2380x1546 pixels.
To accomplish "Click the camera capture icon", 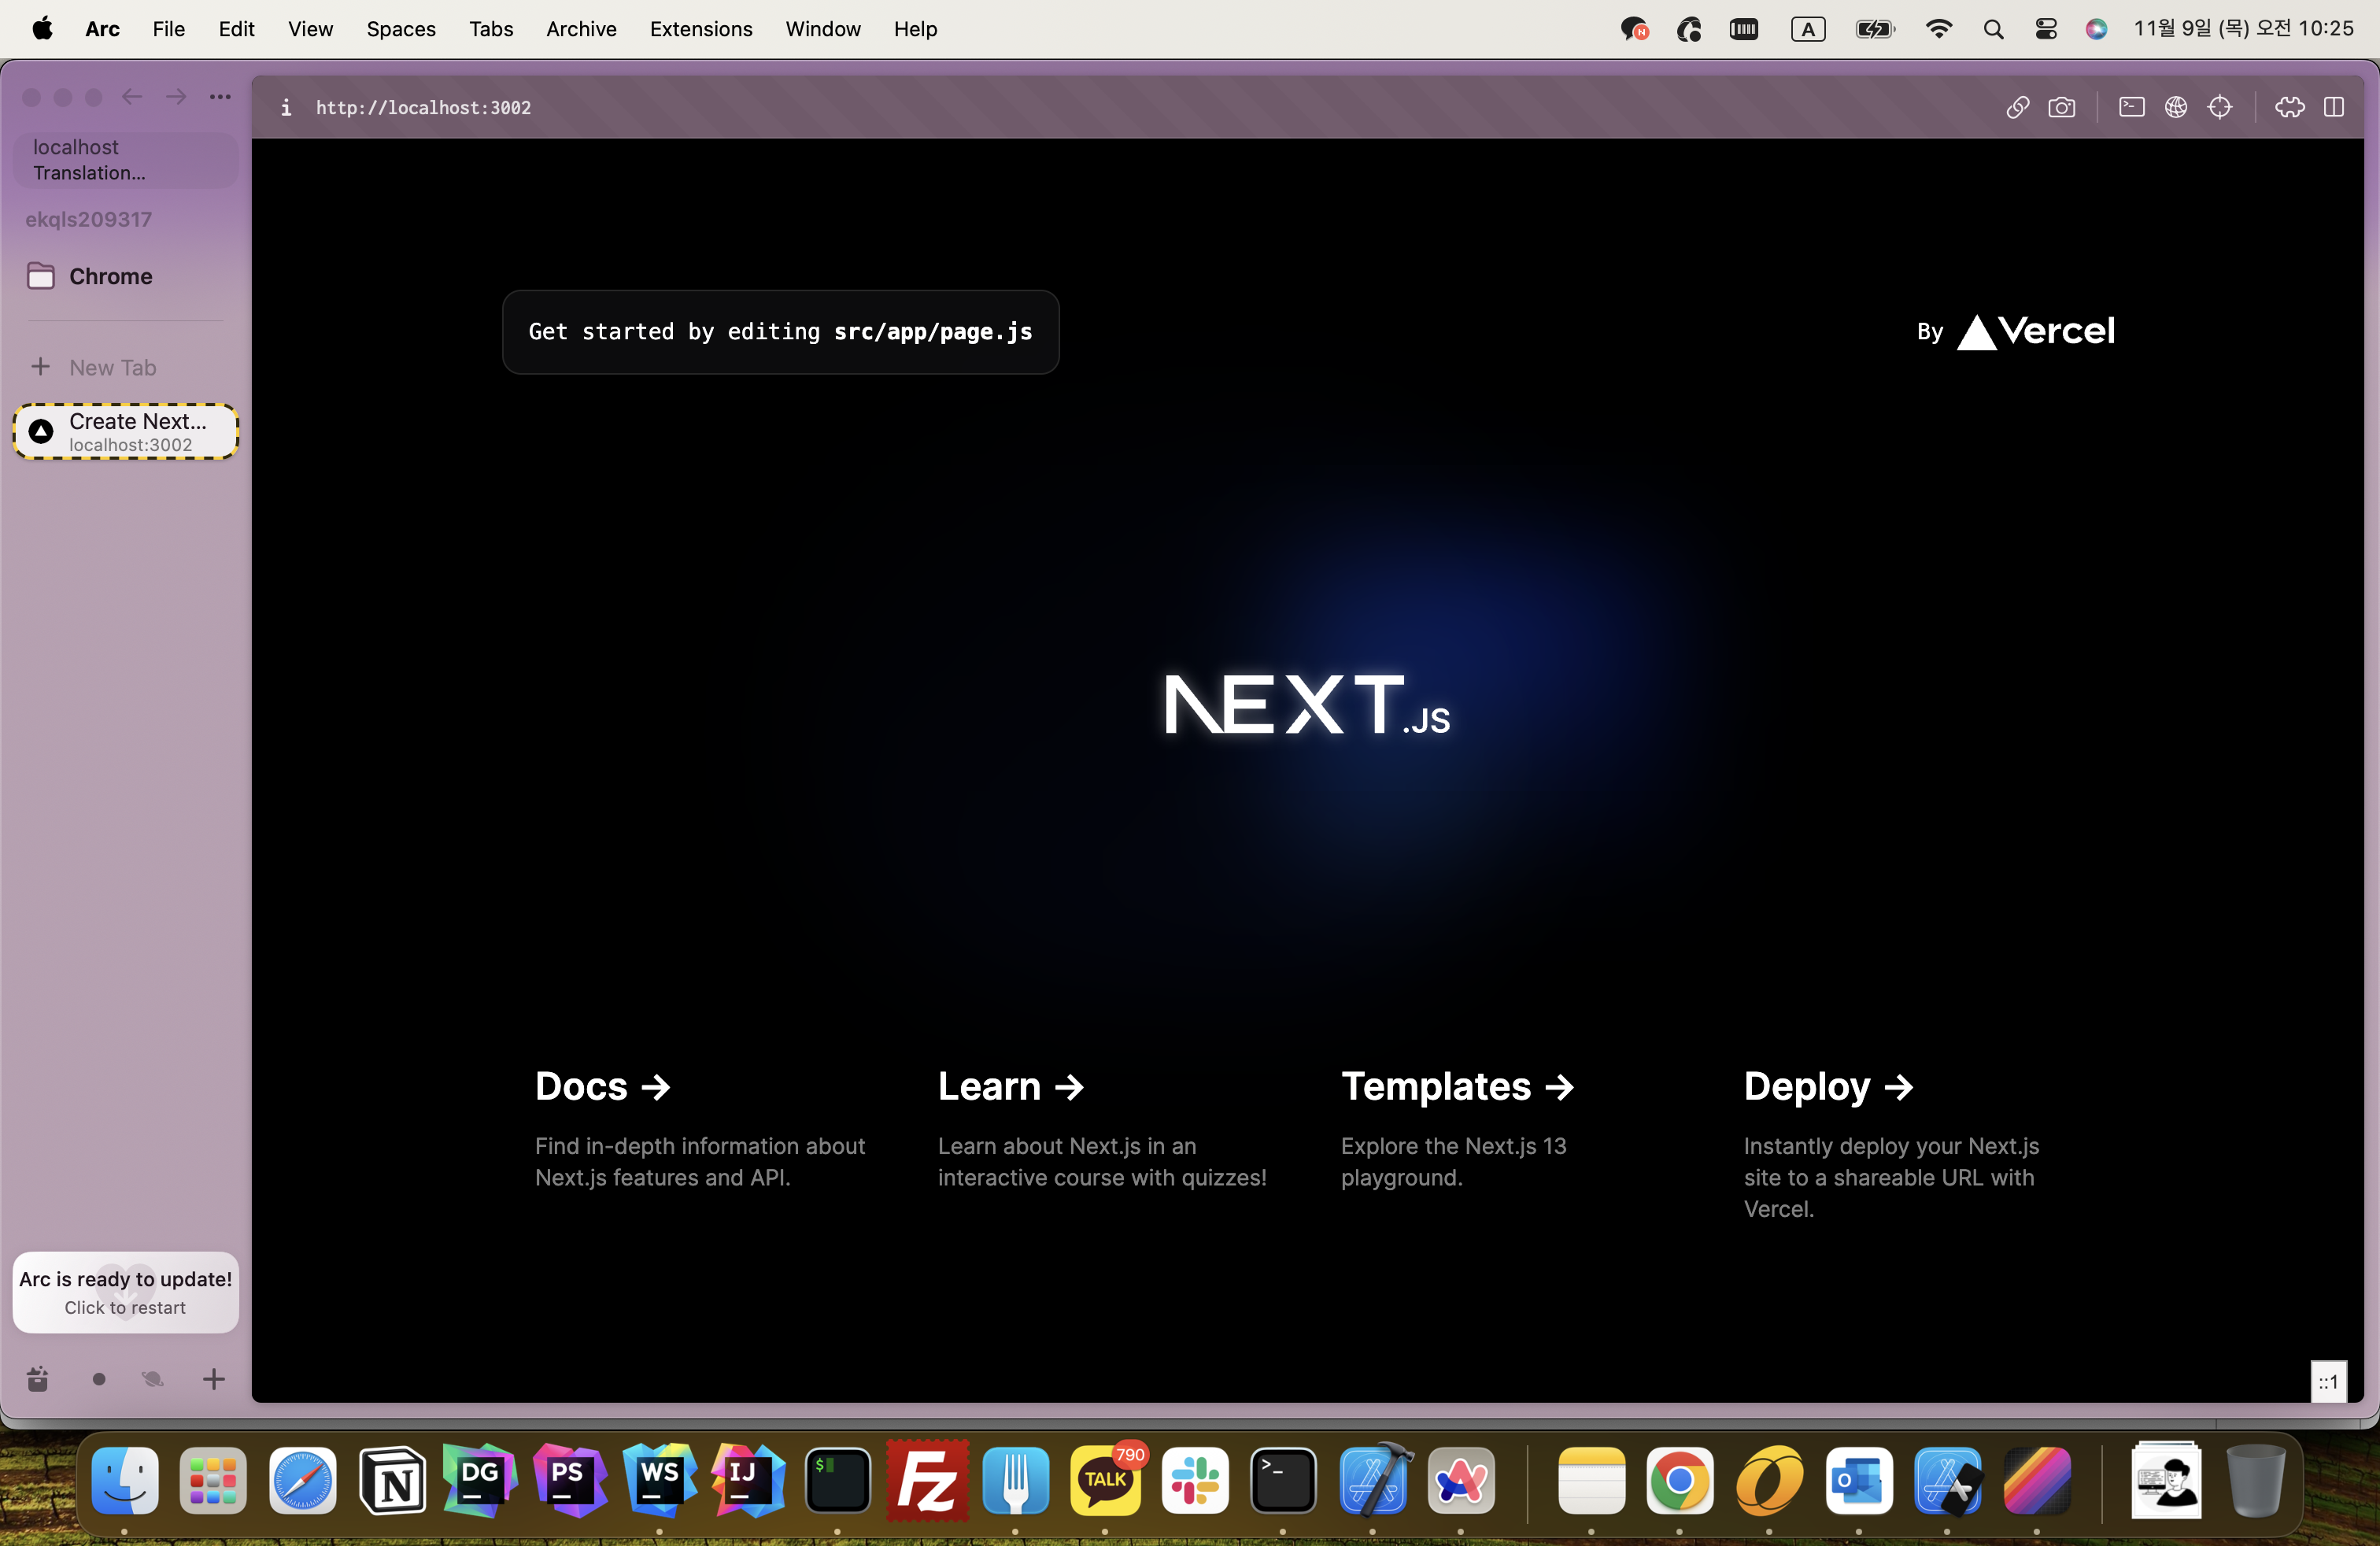I will [2061, 107].
